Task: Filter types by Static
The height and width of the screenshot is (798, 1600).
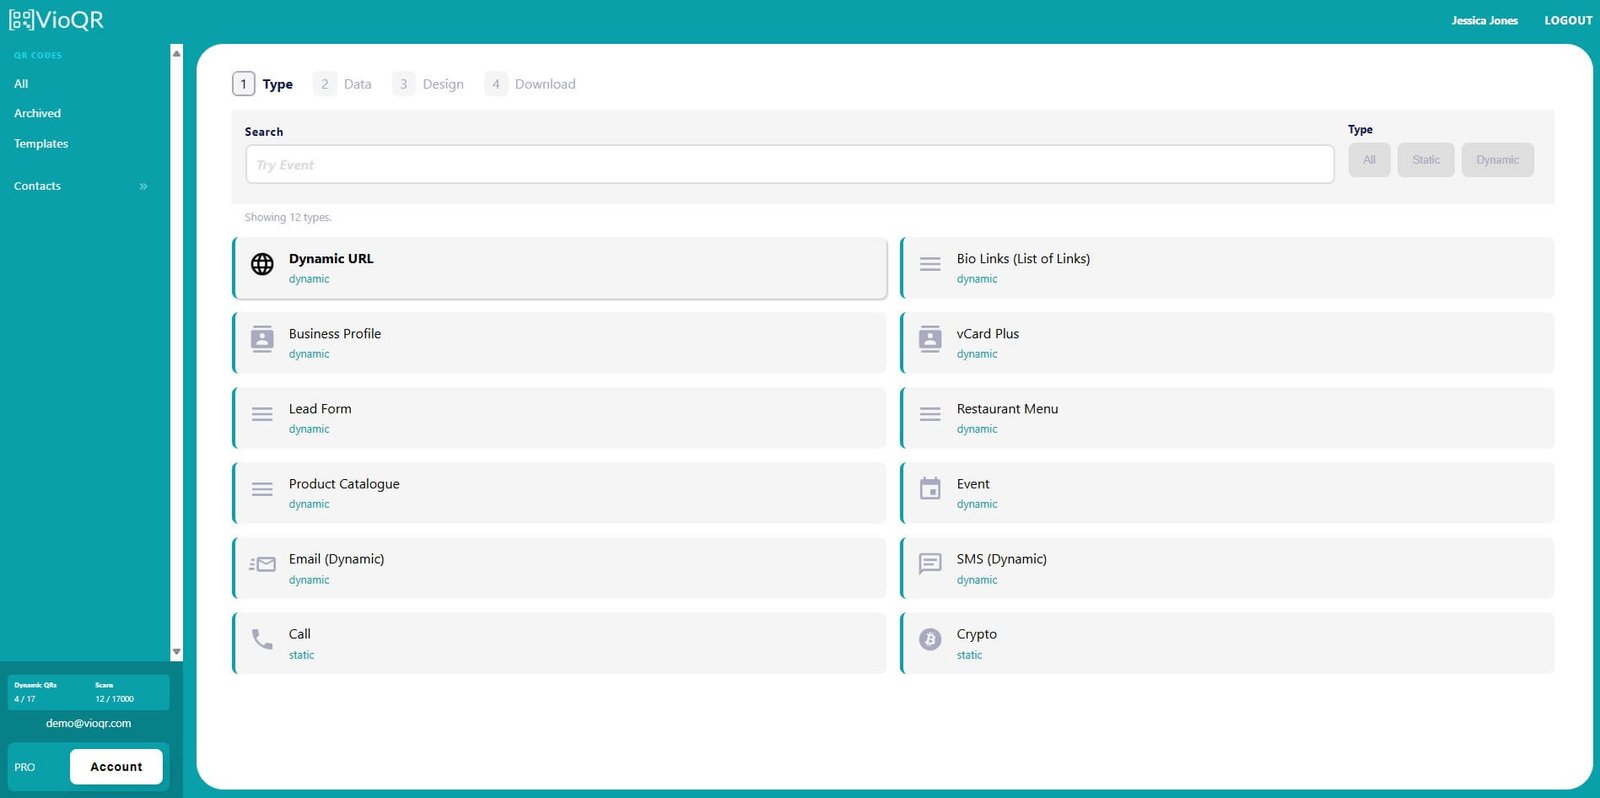Action: coord(1425,160)
